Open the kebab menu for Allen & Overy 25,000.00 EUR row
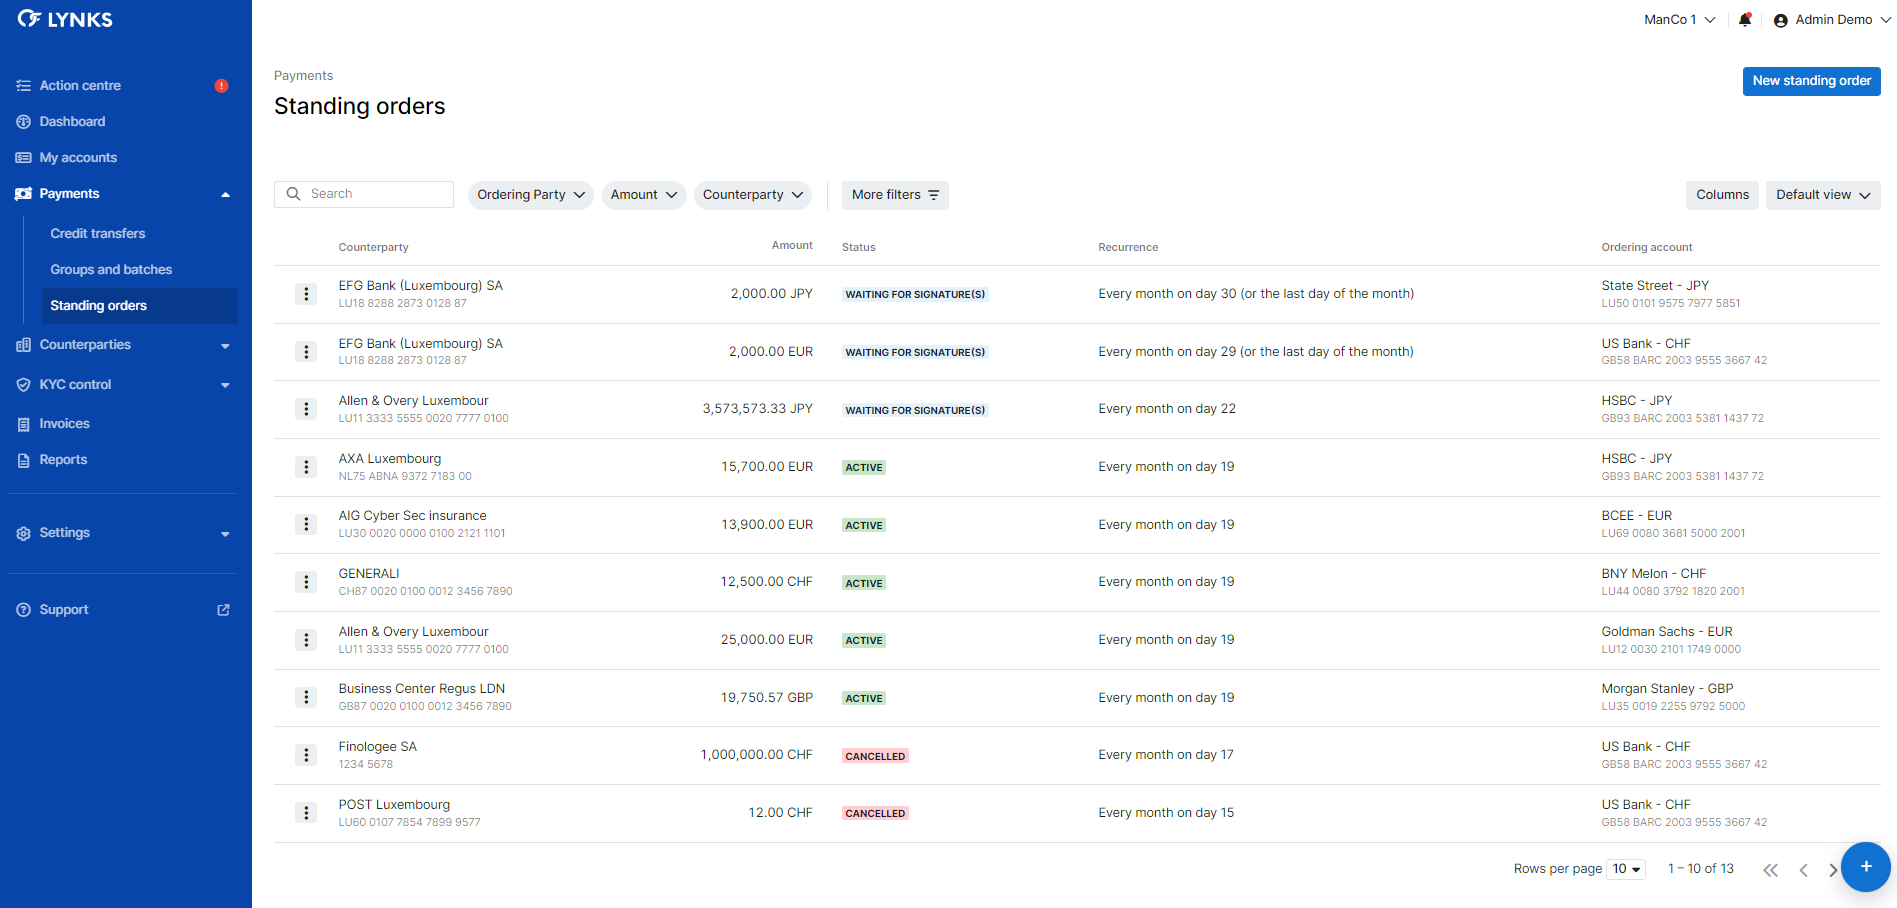The height and width of the screenshot is (908, 1897). [306, 640]
